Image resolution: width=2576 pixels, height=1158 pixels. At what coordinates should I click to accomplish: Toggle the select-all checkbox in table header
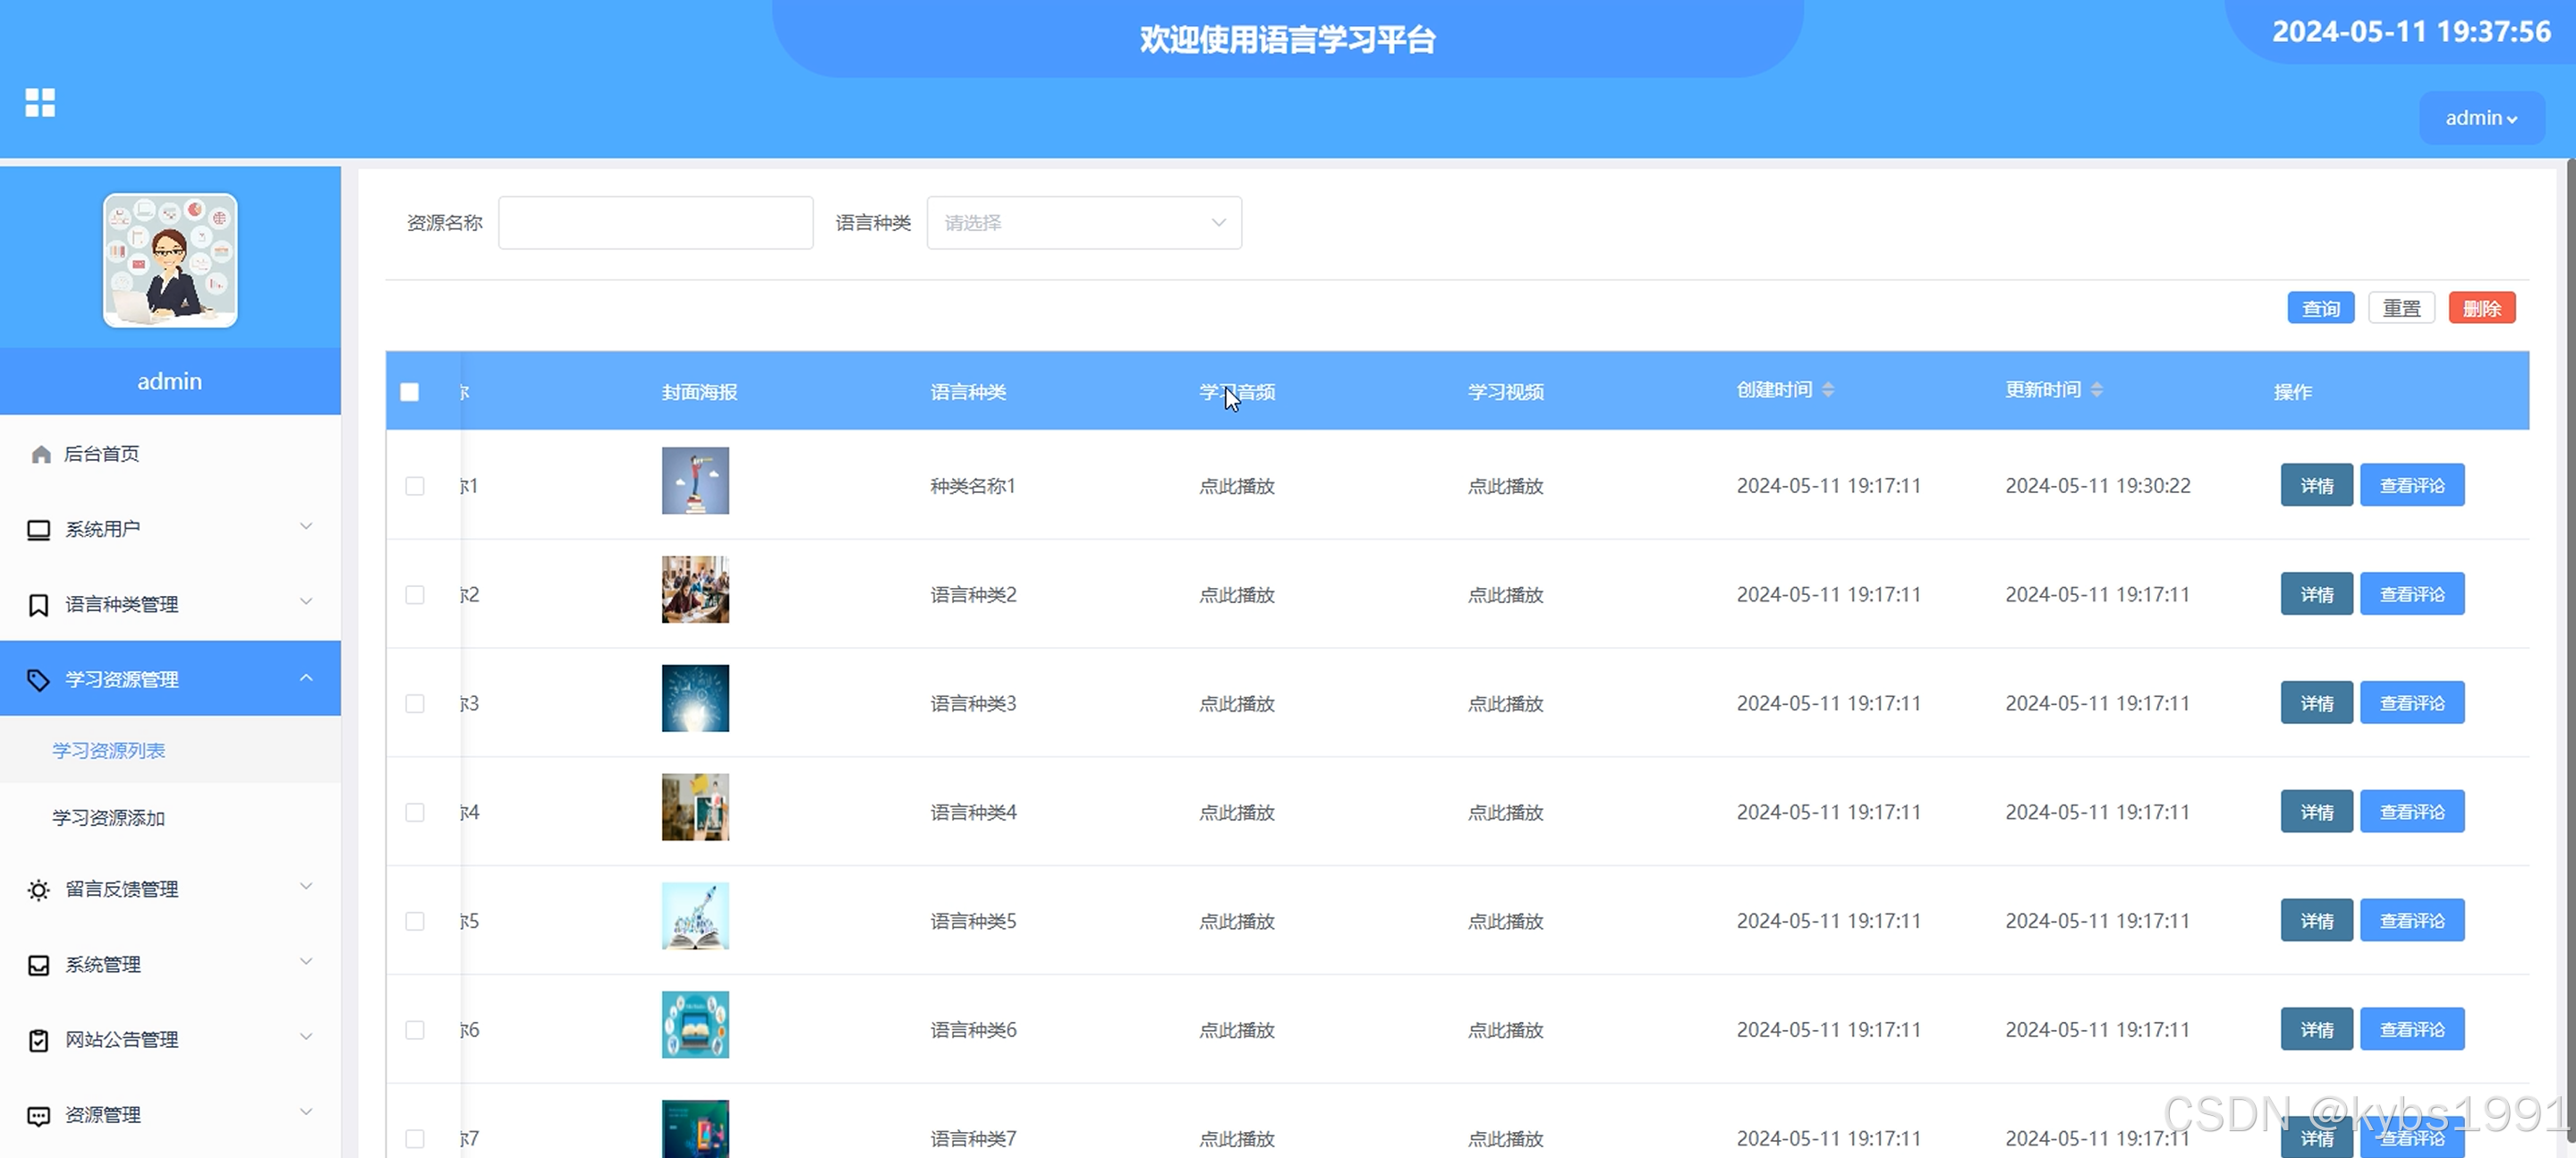coord(410,392)
